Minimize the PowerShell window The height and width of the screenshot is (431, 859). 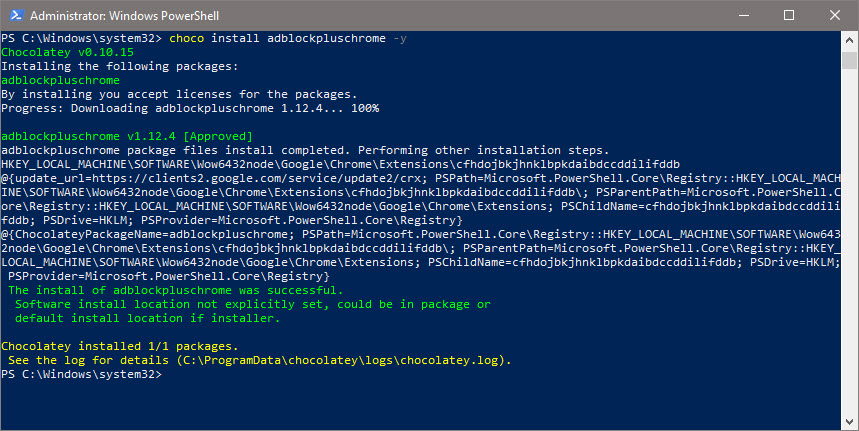click(x=742, y=16)
